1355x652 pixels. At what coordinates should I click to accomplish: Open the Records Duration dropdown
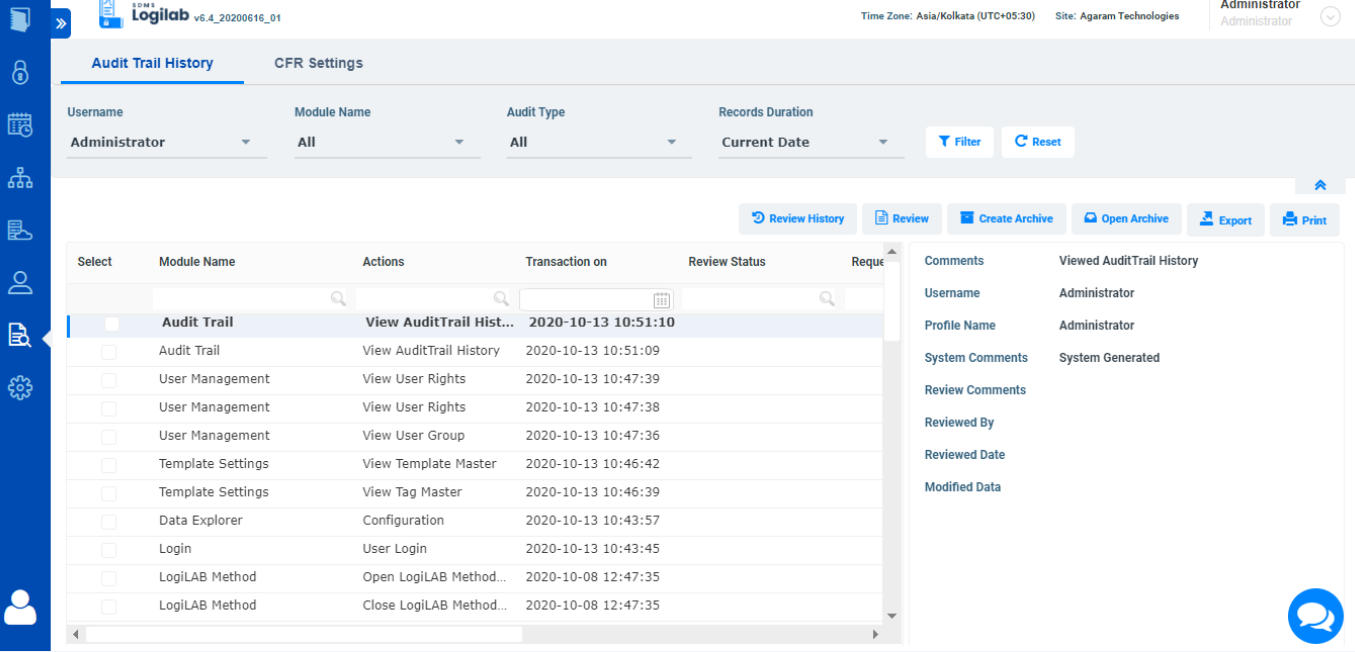[810, 142]
